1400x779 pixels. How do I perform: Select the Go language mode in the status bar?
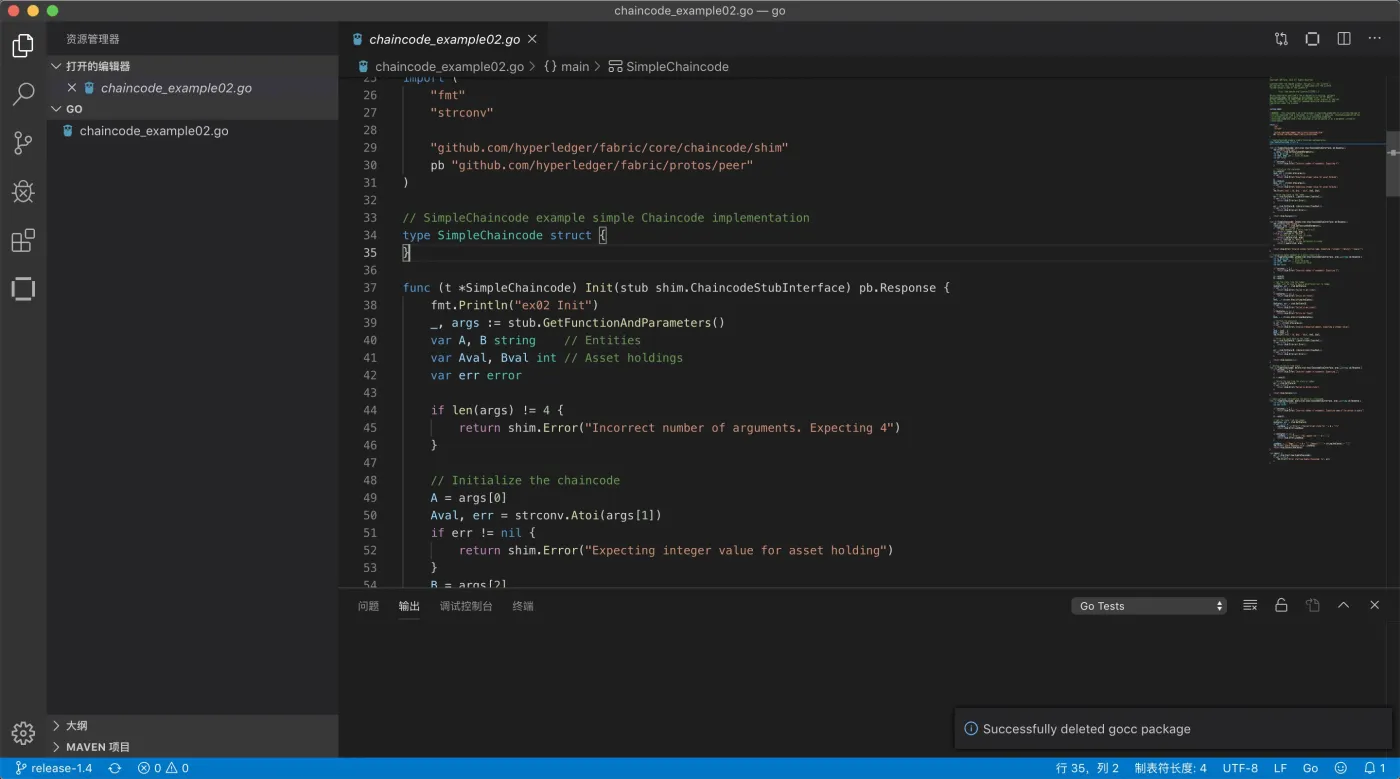pos(1310,768)
